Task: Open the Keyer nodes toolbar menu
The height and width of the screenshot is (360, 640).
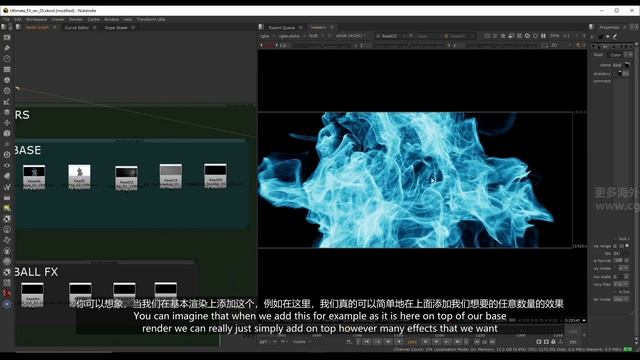Action: 7,102
